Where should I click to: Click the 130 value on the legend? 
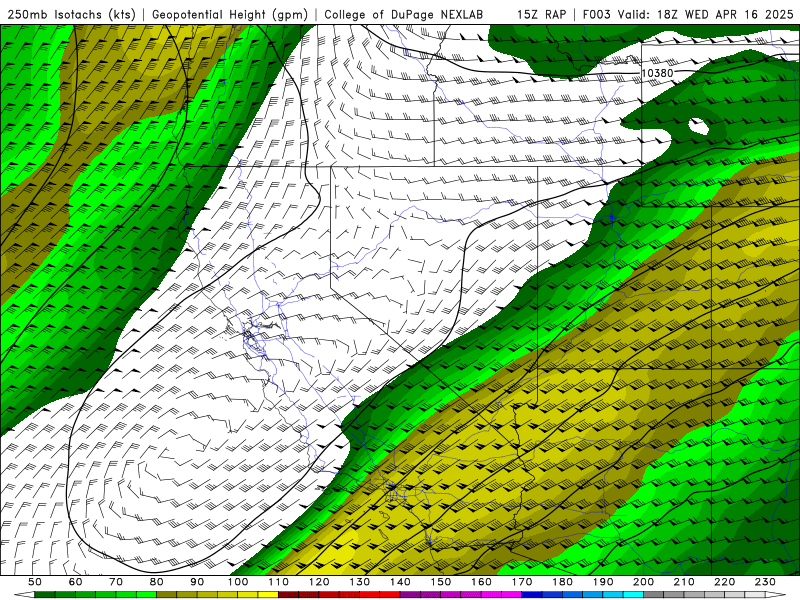[x=360, y=582]
